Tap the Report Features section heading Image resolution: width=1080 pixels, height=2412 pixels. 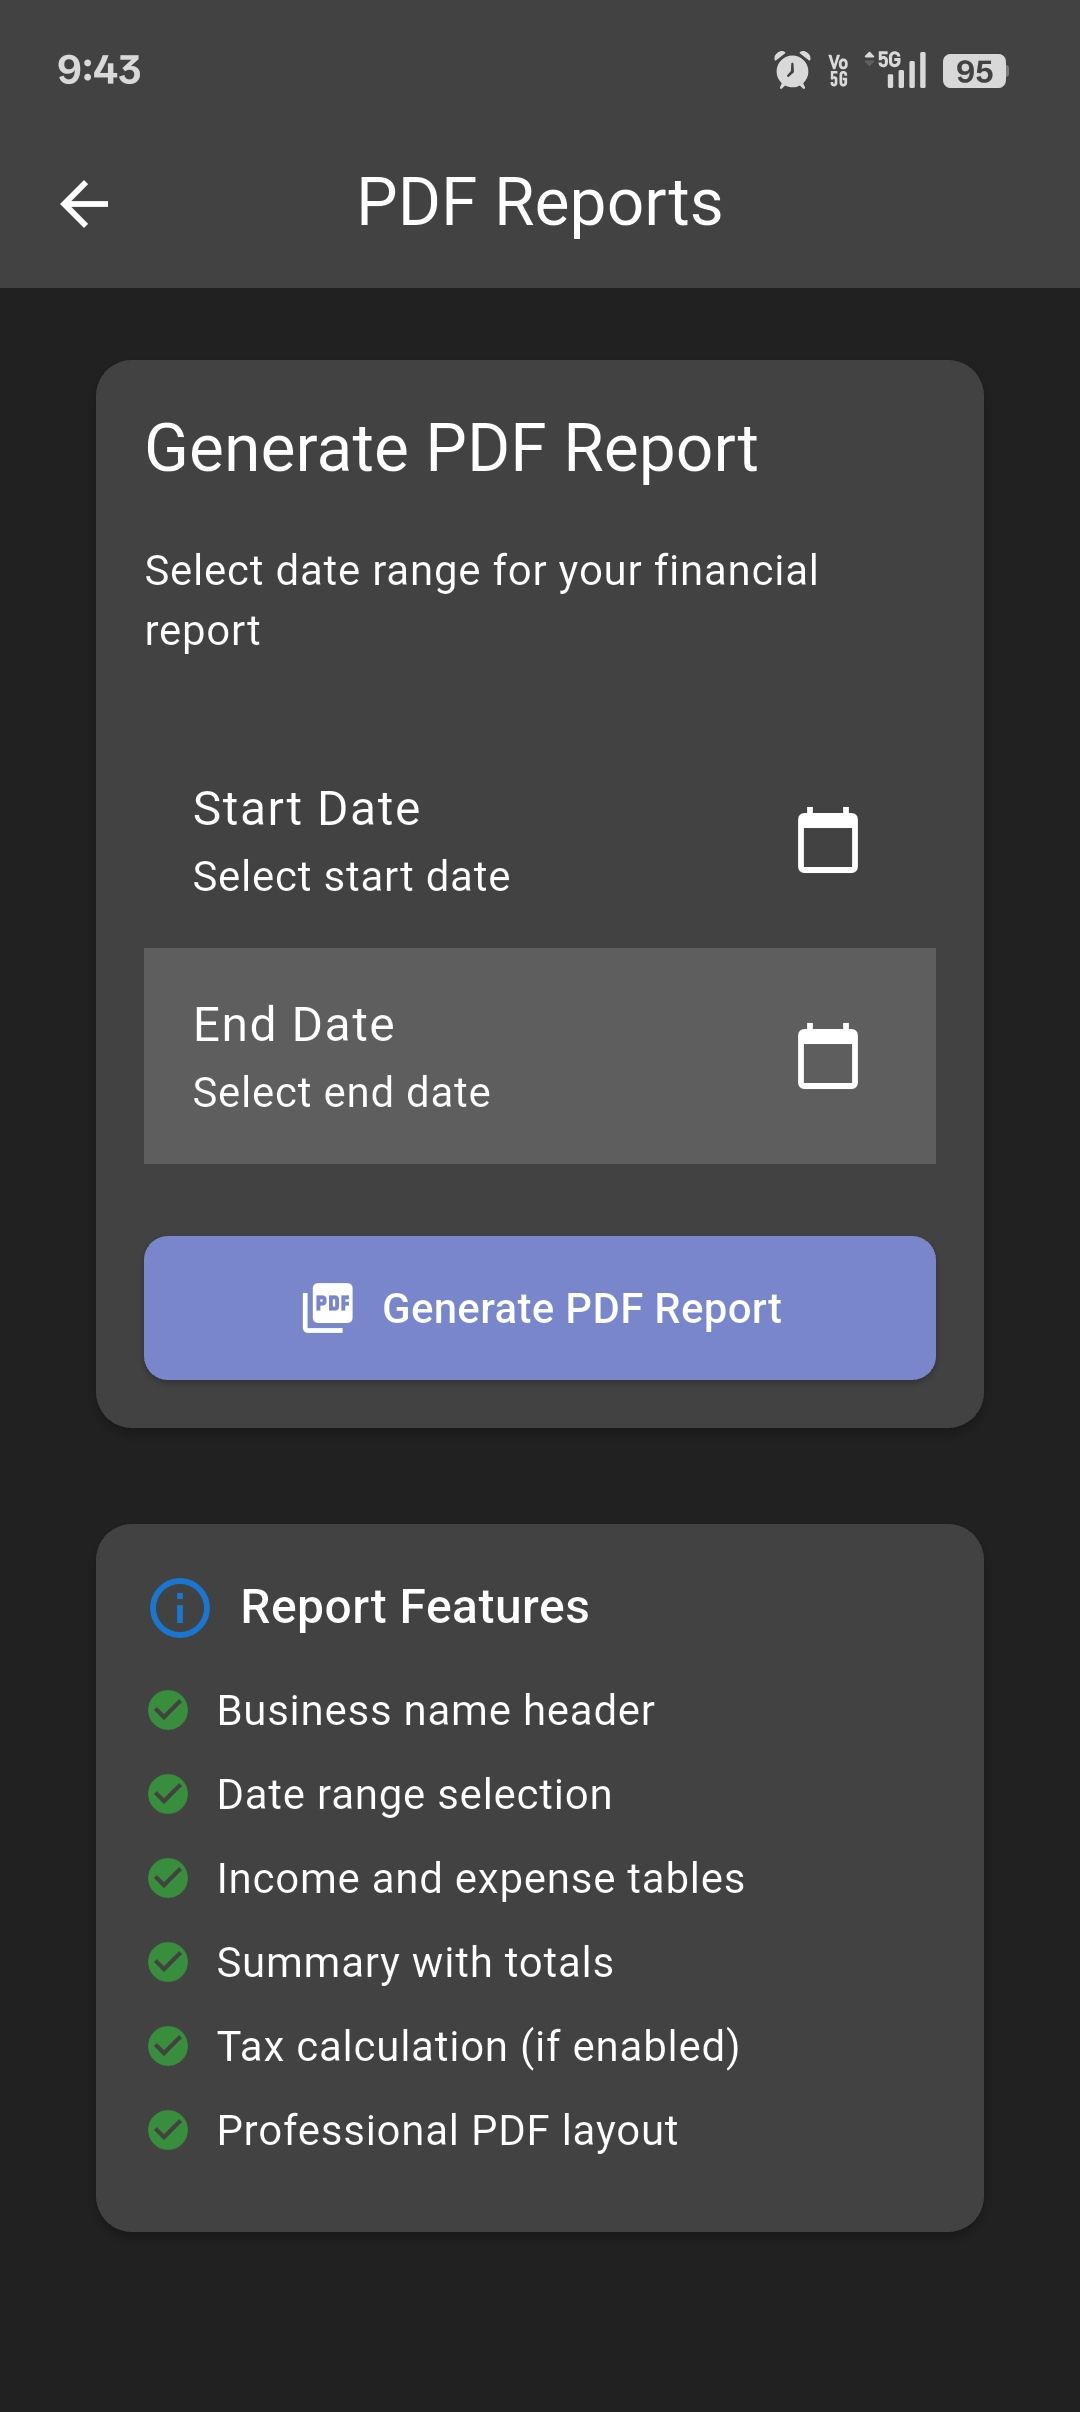pos(415,1607)
